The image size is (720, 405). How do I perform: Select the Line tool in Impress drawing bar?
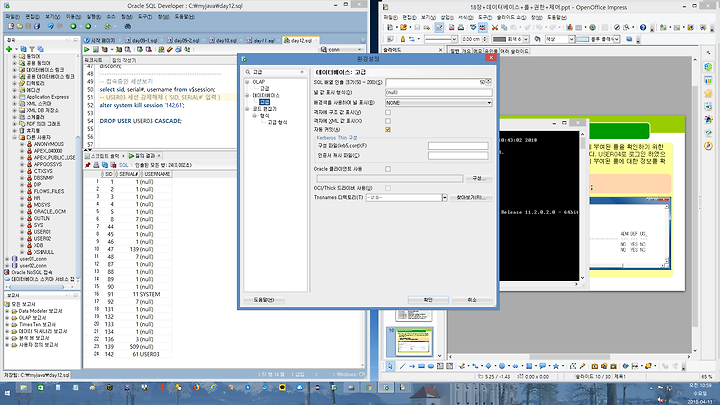point(403,366)
